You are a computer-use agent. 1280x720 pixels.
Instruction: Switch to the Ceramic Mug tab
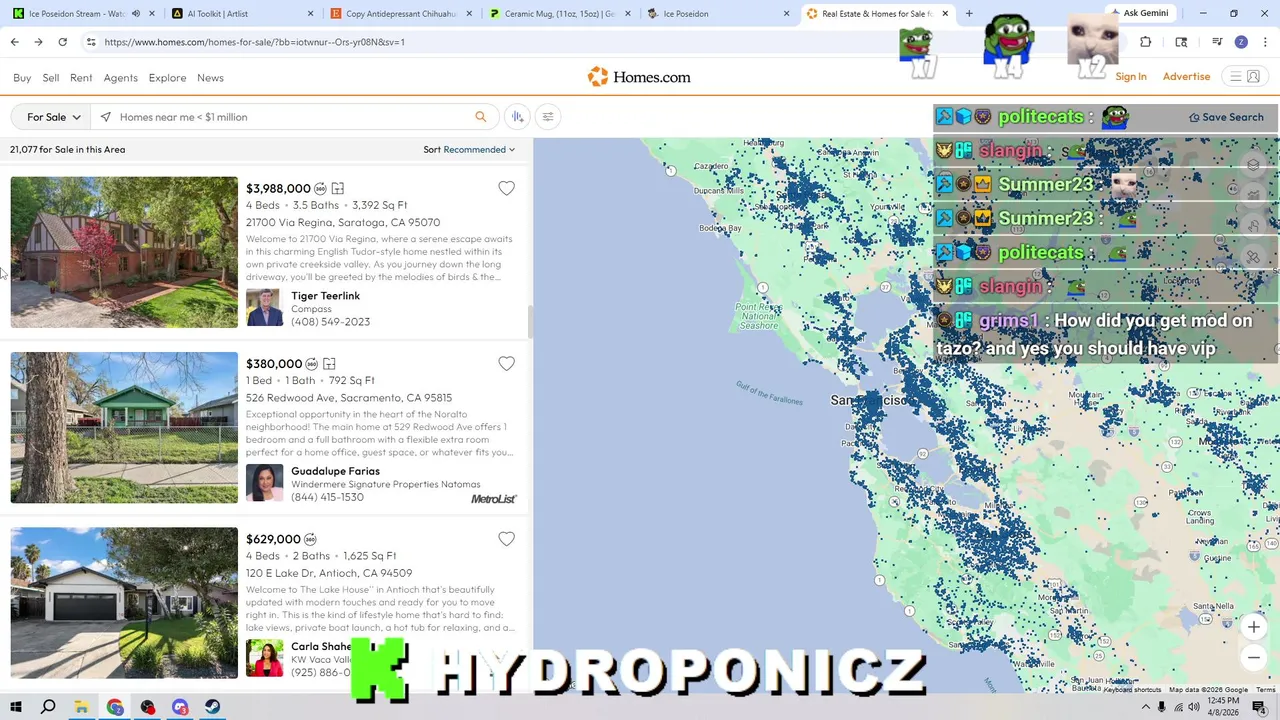tap(560, 13)
